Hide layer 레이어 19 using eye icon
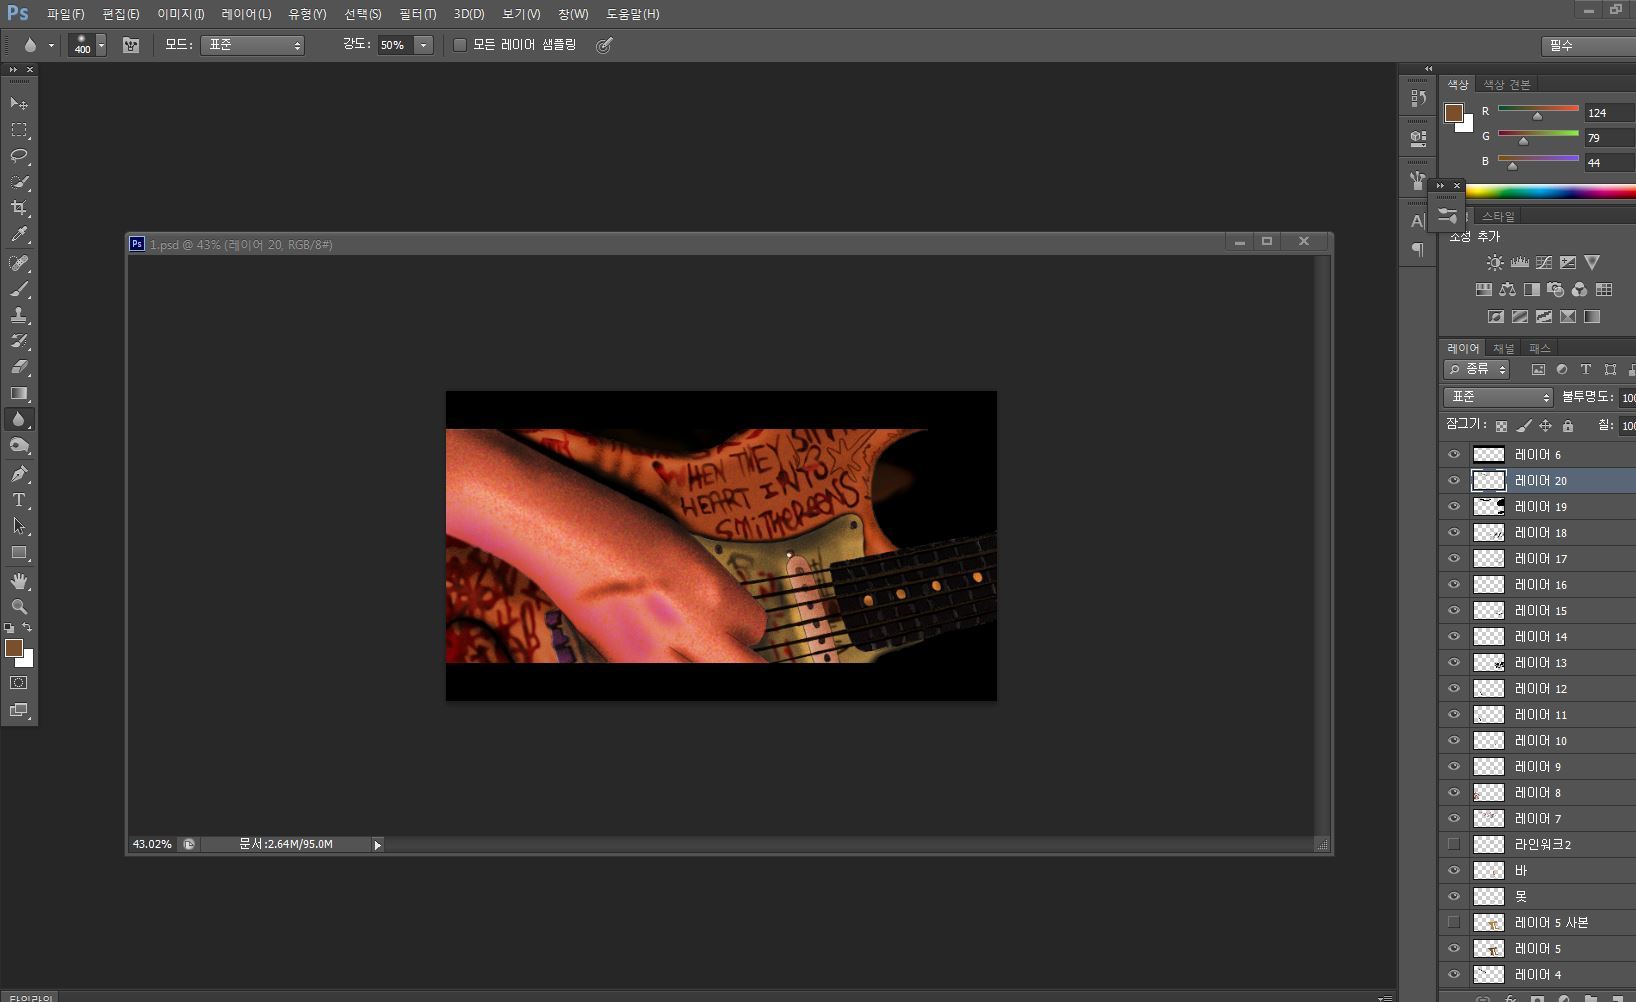 pyautogui.click(x=1454, y=507)
